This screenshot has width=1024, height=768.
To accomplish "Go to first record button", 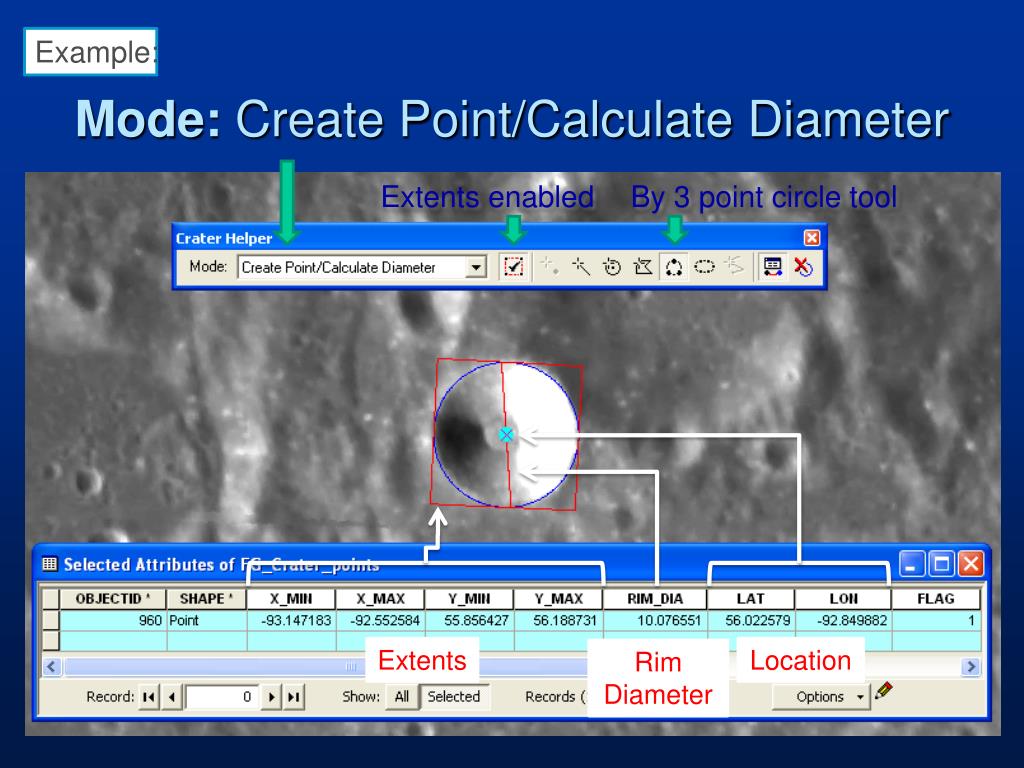I will pos(149,697).
